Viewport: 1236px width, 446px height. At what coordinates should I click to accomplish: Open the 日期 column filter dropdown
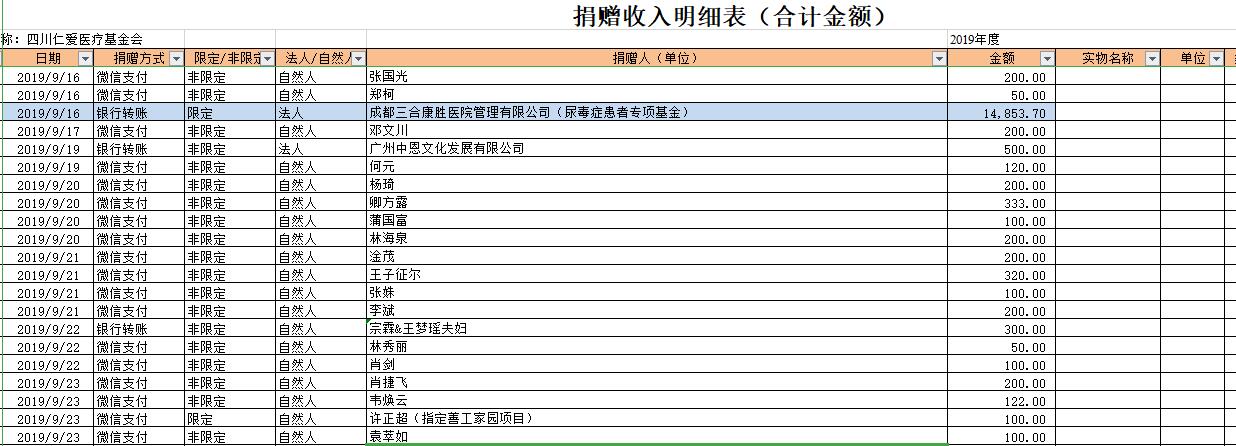point(85,59)
